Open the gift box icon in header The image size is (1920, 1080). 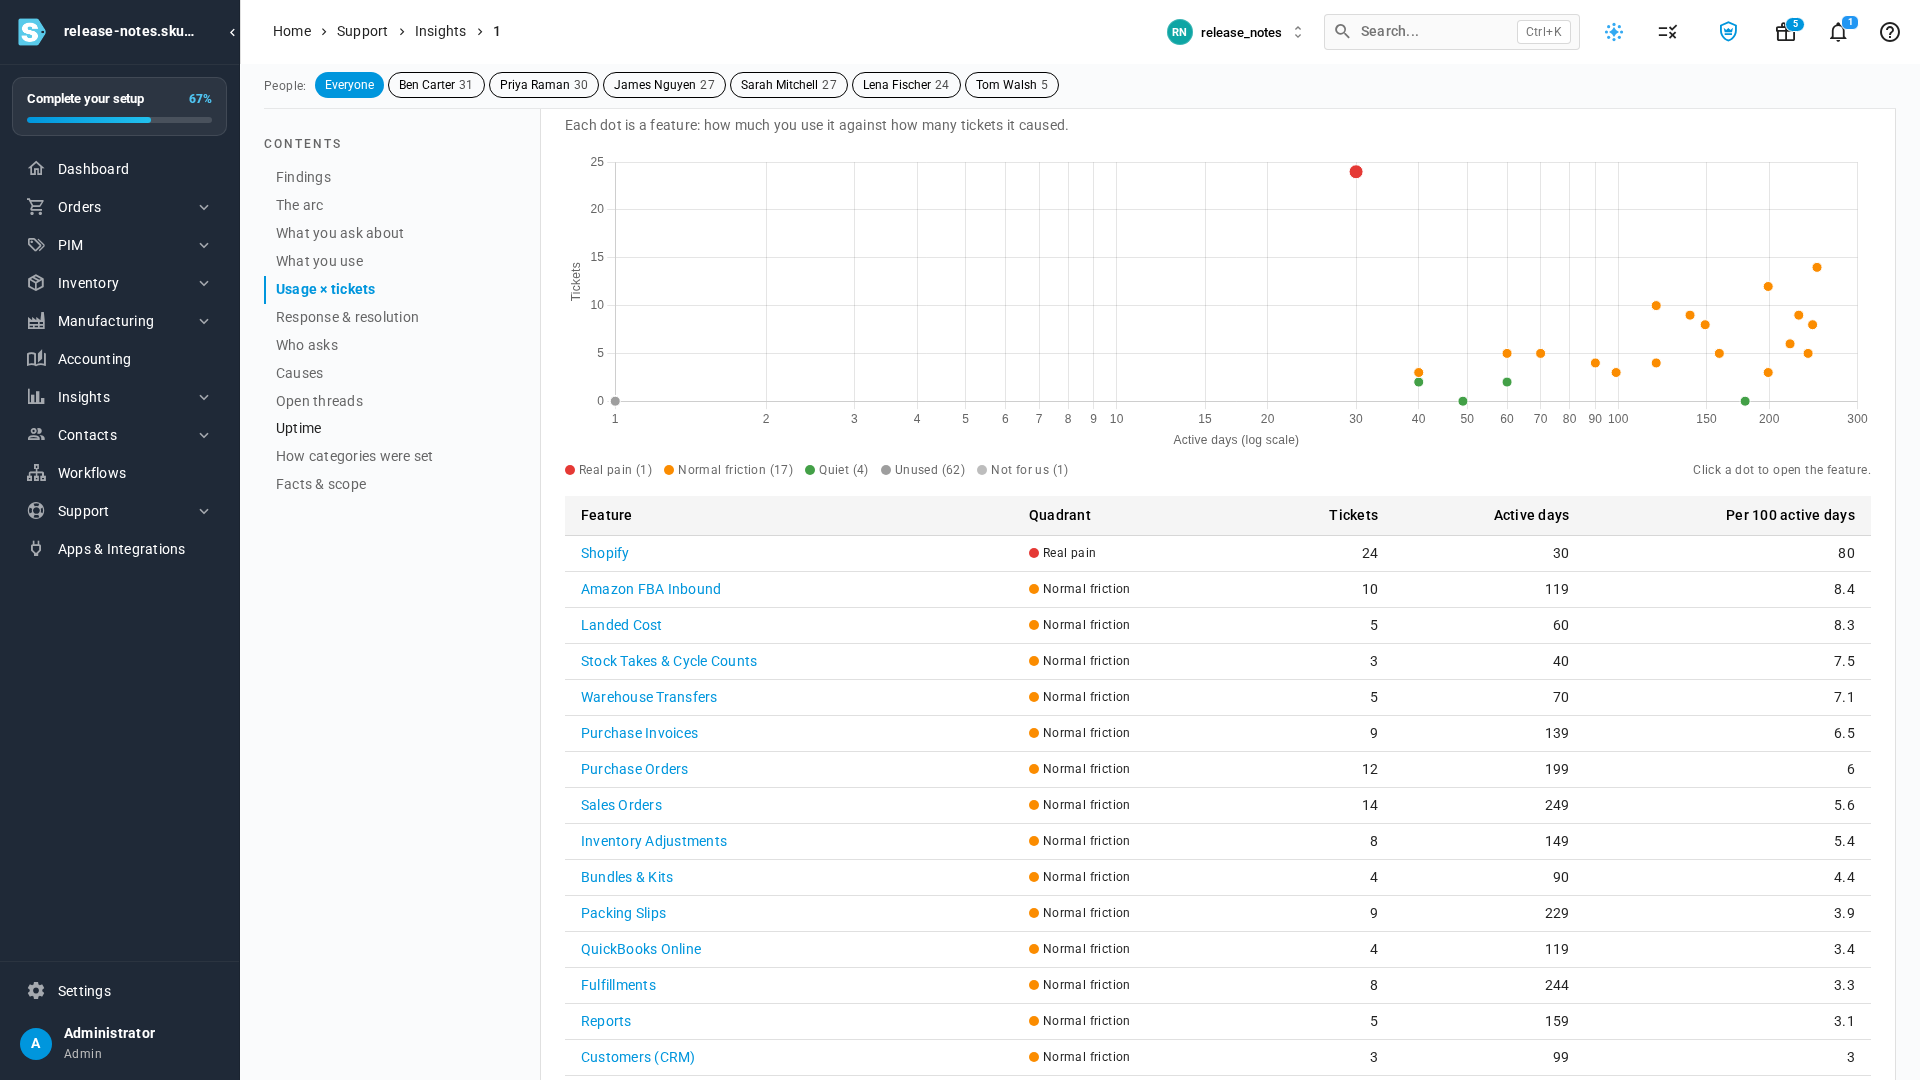[1785, 32]
